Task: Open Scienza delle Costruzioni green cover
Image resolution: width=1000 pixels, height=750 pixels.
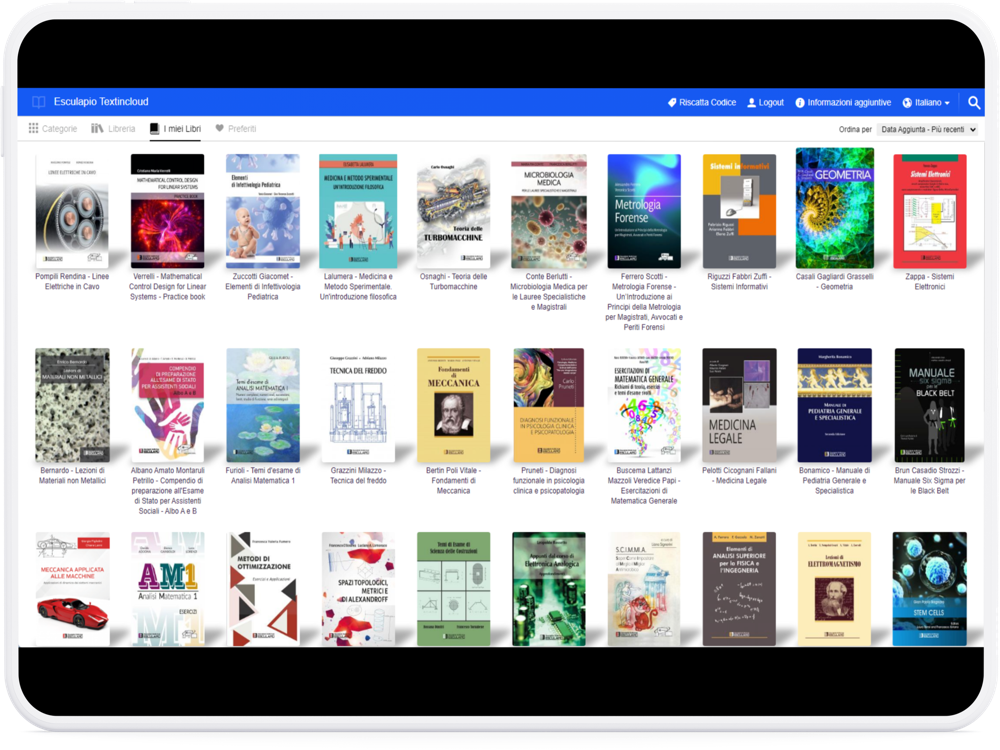Action: pos(453,589)
